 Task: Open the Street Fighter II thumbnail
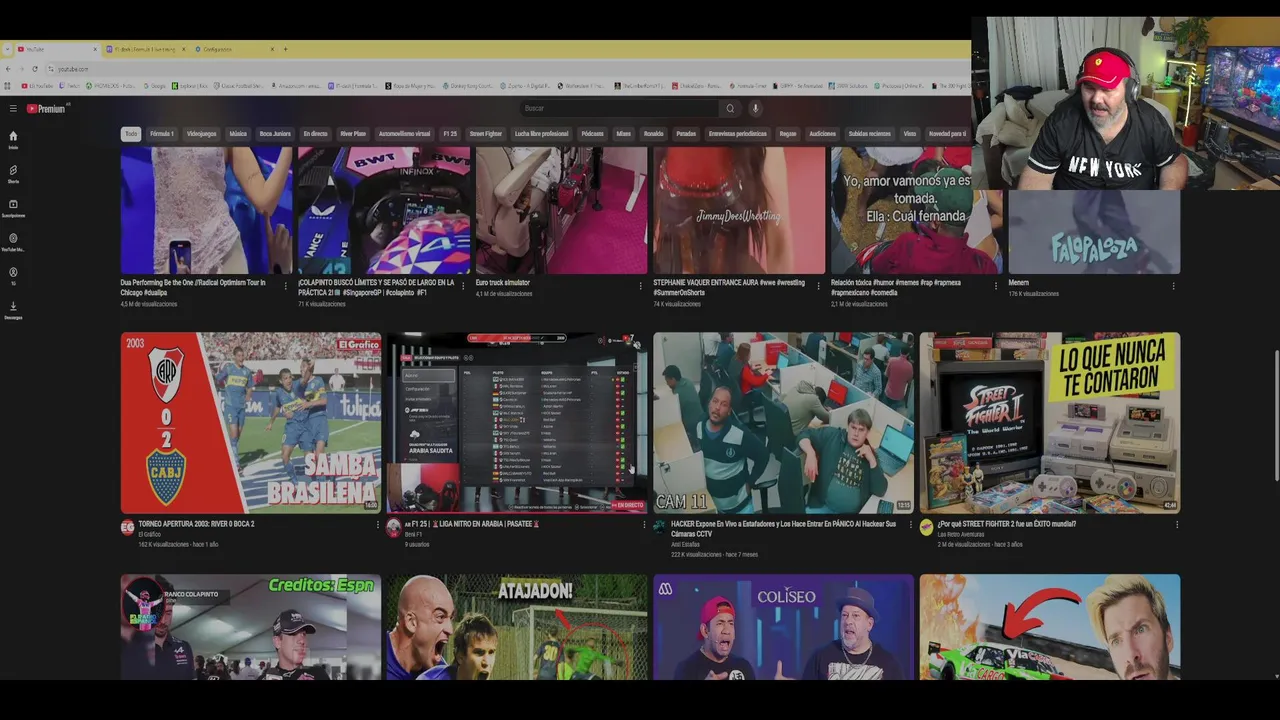[1050, 423]
